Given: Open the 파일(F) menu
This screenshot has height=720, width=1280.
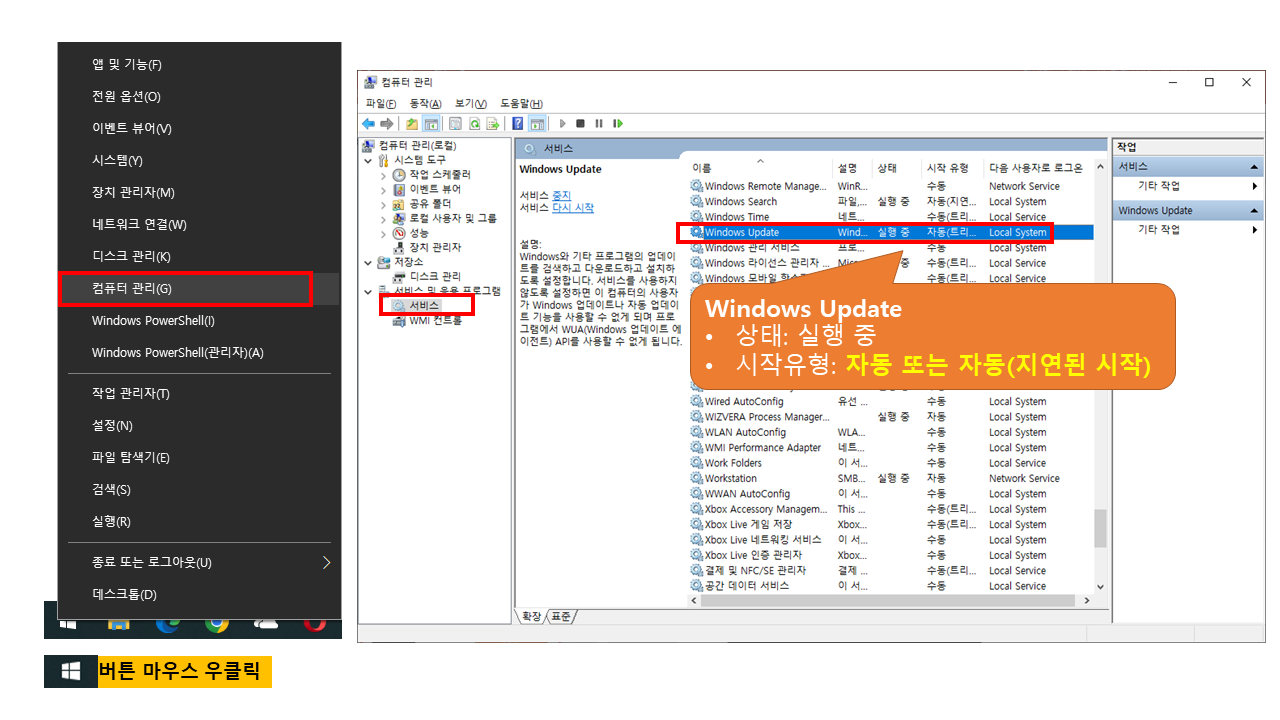Looking at the screenshot, I should (x=381, y=104).
